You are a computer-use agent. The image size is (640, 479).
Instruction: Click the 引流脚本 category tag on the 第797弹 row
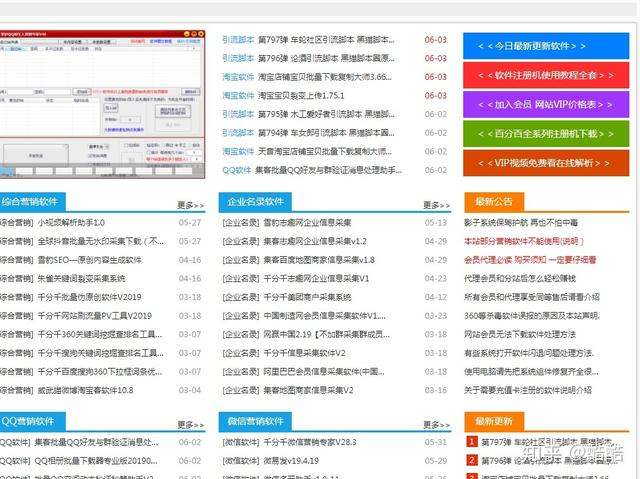click(x=238, y=40)
